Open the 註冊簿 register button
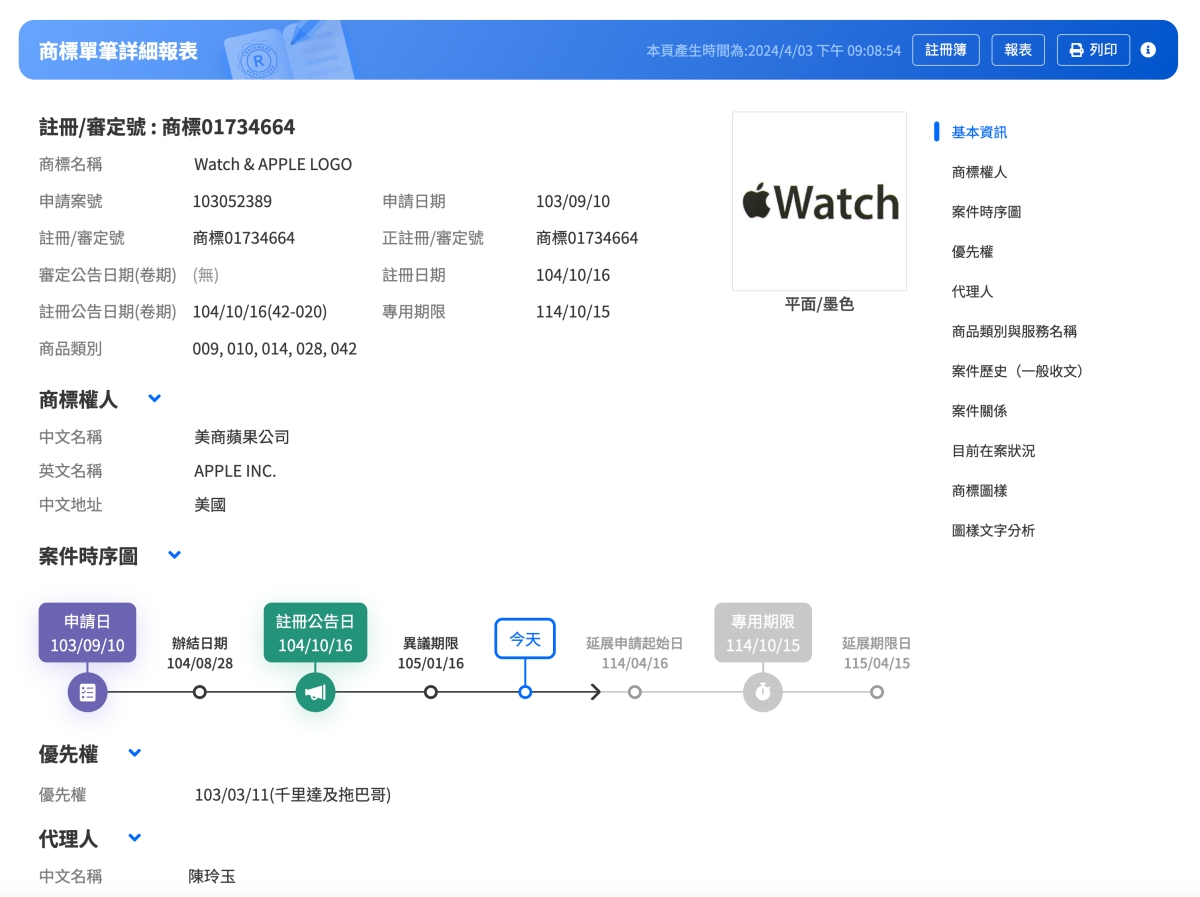Image resolution: width=1200 pixels, height=897 pixels. point(945,50)
